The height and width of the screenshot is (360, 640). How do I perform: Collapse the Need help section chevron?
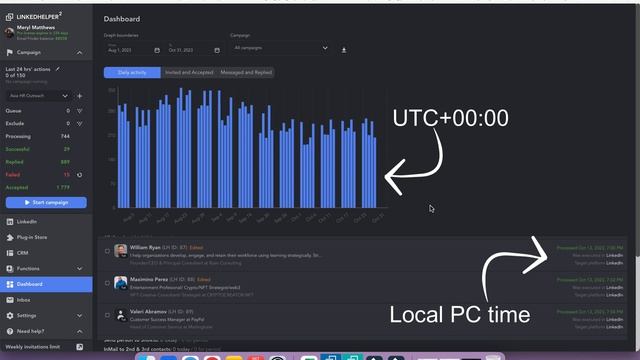(x=79, y=331)
